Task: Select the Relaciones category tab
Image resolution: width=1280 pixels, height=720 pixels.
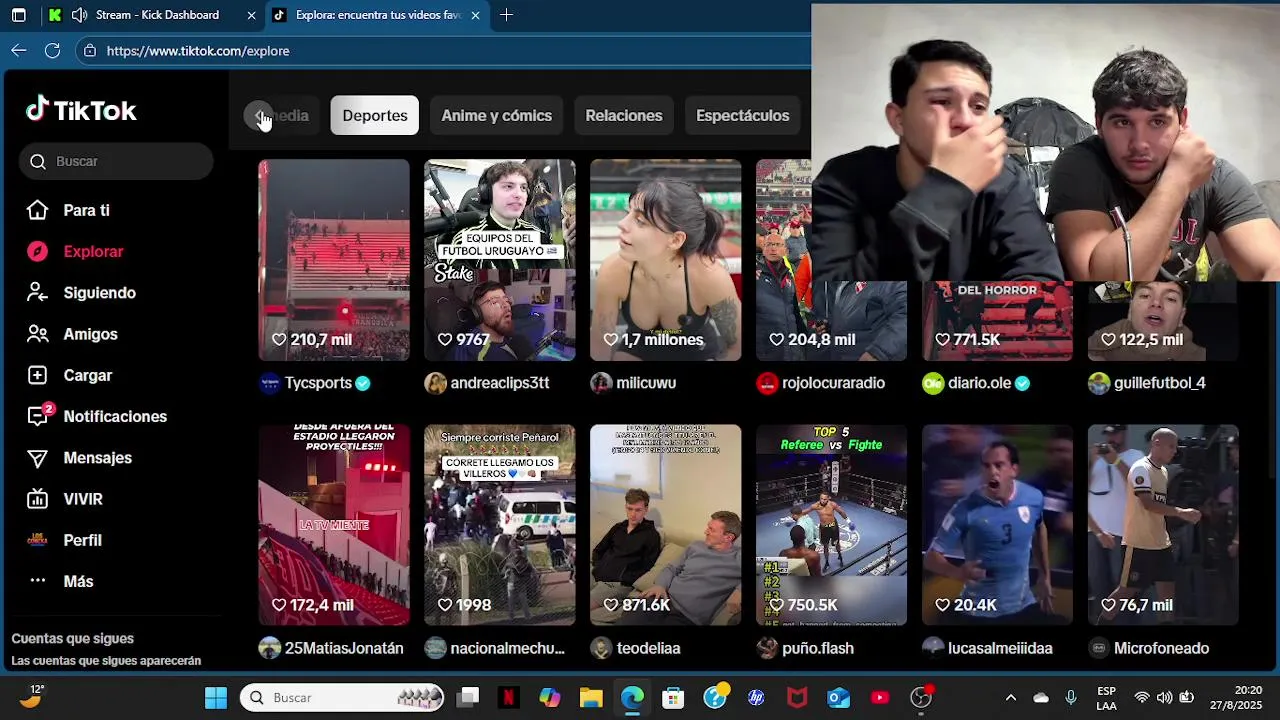Action: click(x=624, y=115)
